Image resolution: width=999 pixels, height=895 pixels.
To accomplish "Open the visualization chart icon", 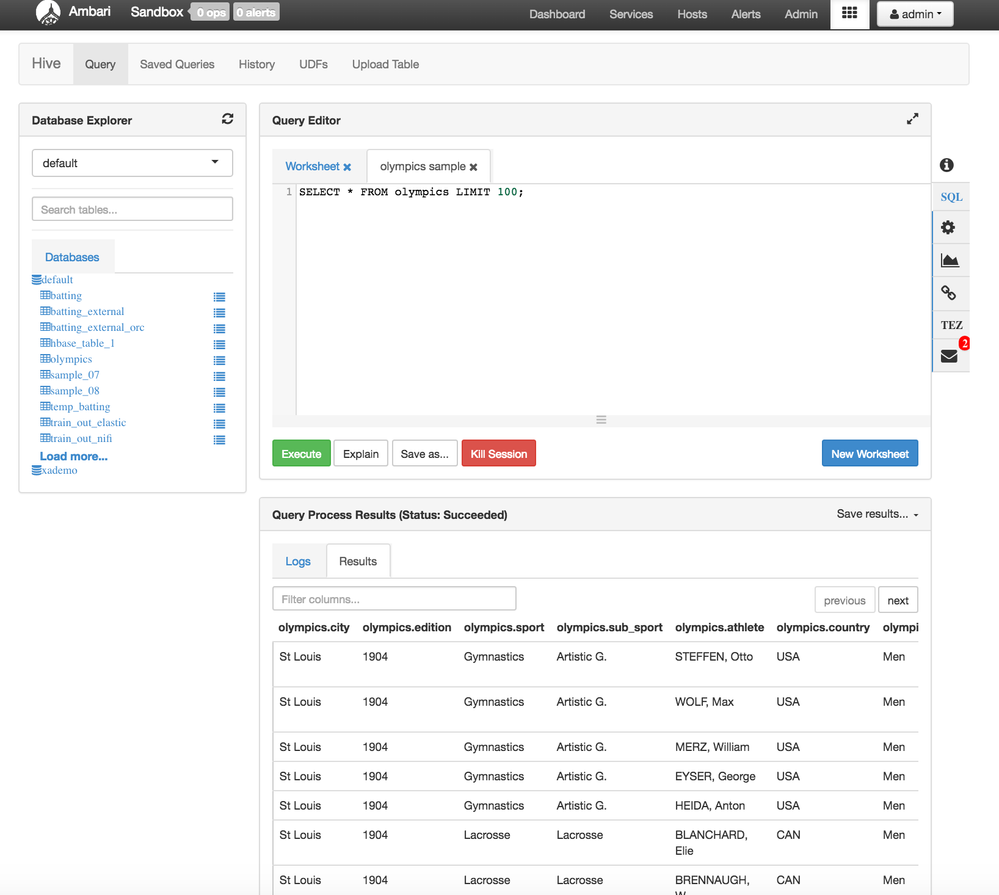I will [949, 260].
